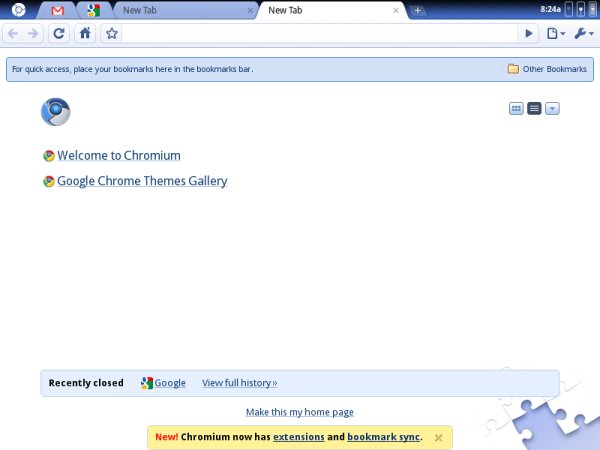Click the Chromium OS logo in top-left corner
The image size is (600, 450).
(18, 10)
